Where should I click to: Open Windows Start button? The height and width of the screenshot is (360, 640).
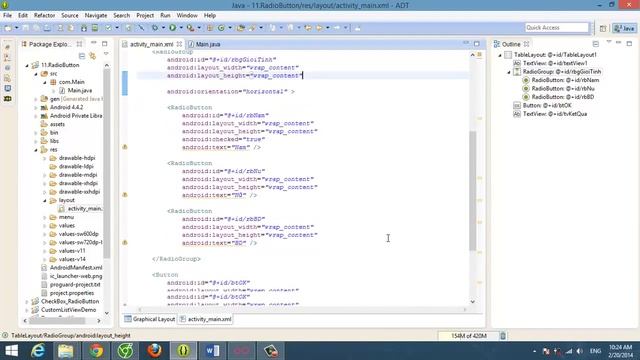pyautogui.click(x=11, y=351)
